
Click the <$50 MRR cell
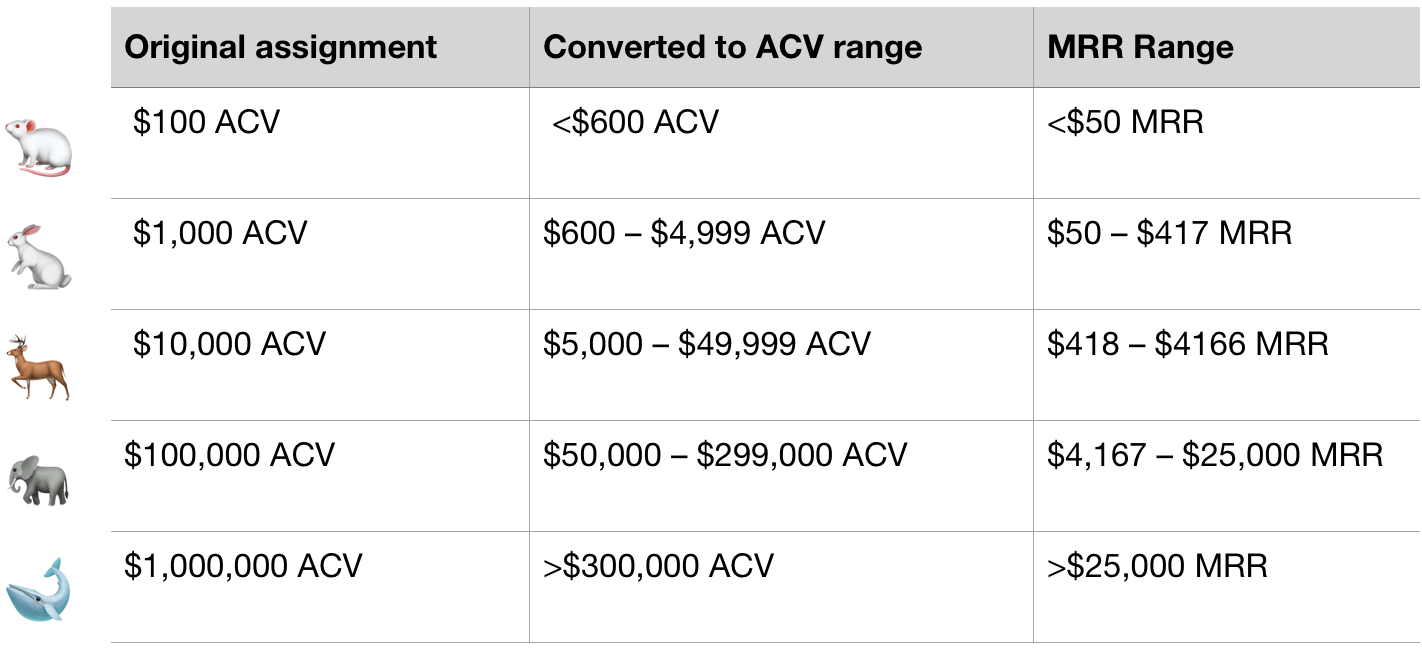point(1227,143)
